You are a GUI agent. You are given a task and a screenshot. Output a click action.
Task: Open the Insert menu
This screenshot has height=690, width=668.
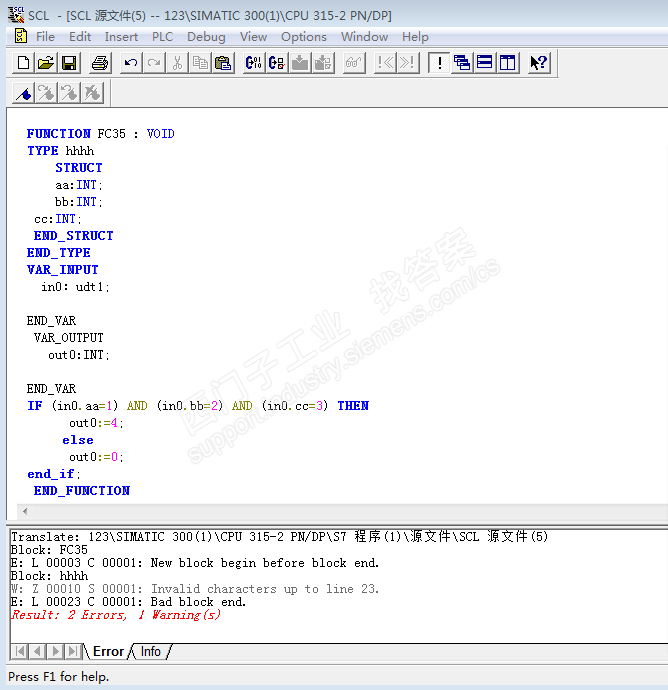pos(121,37)
